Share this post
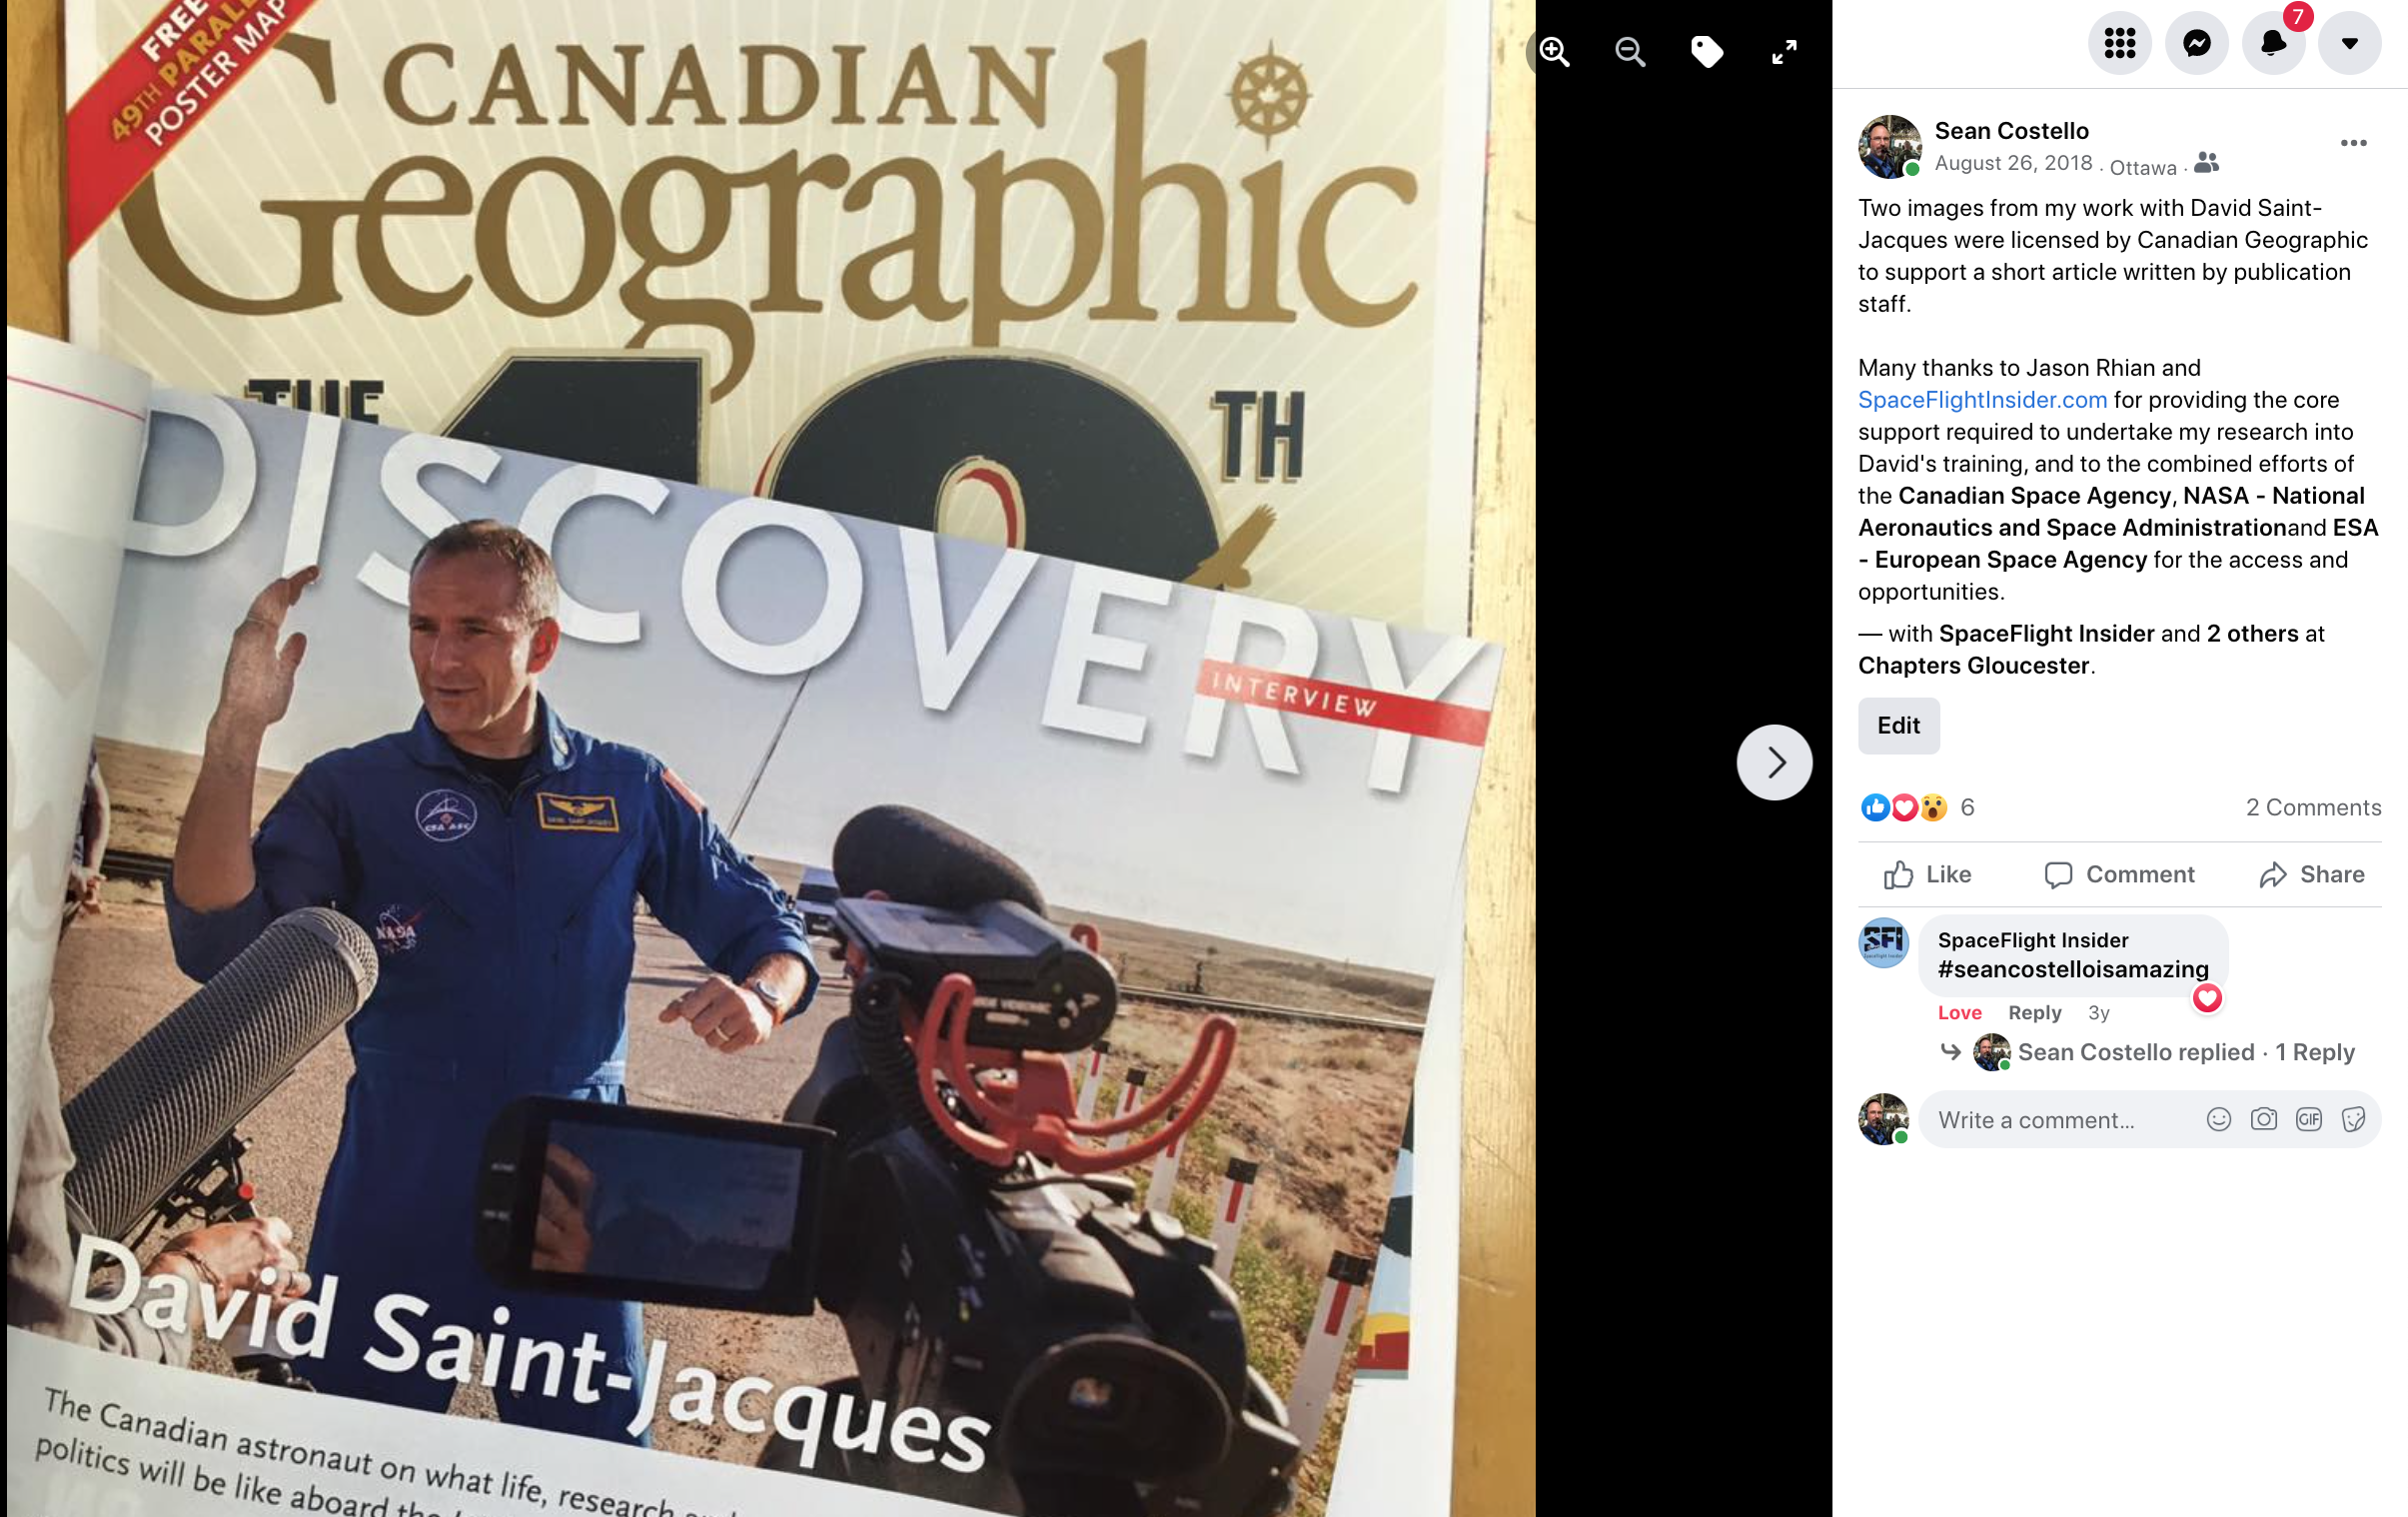Screen dimensions: 2408x1517 click(2311, 875)
